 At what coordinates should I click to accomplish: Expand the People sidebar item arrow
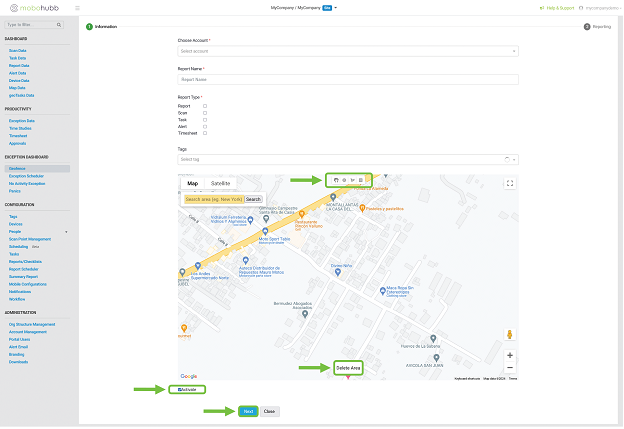pyautogui.click(x=66, y=231)
